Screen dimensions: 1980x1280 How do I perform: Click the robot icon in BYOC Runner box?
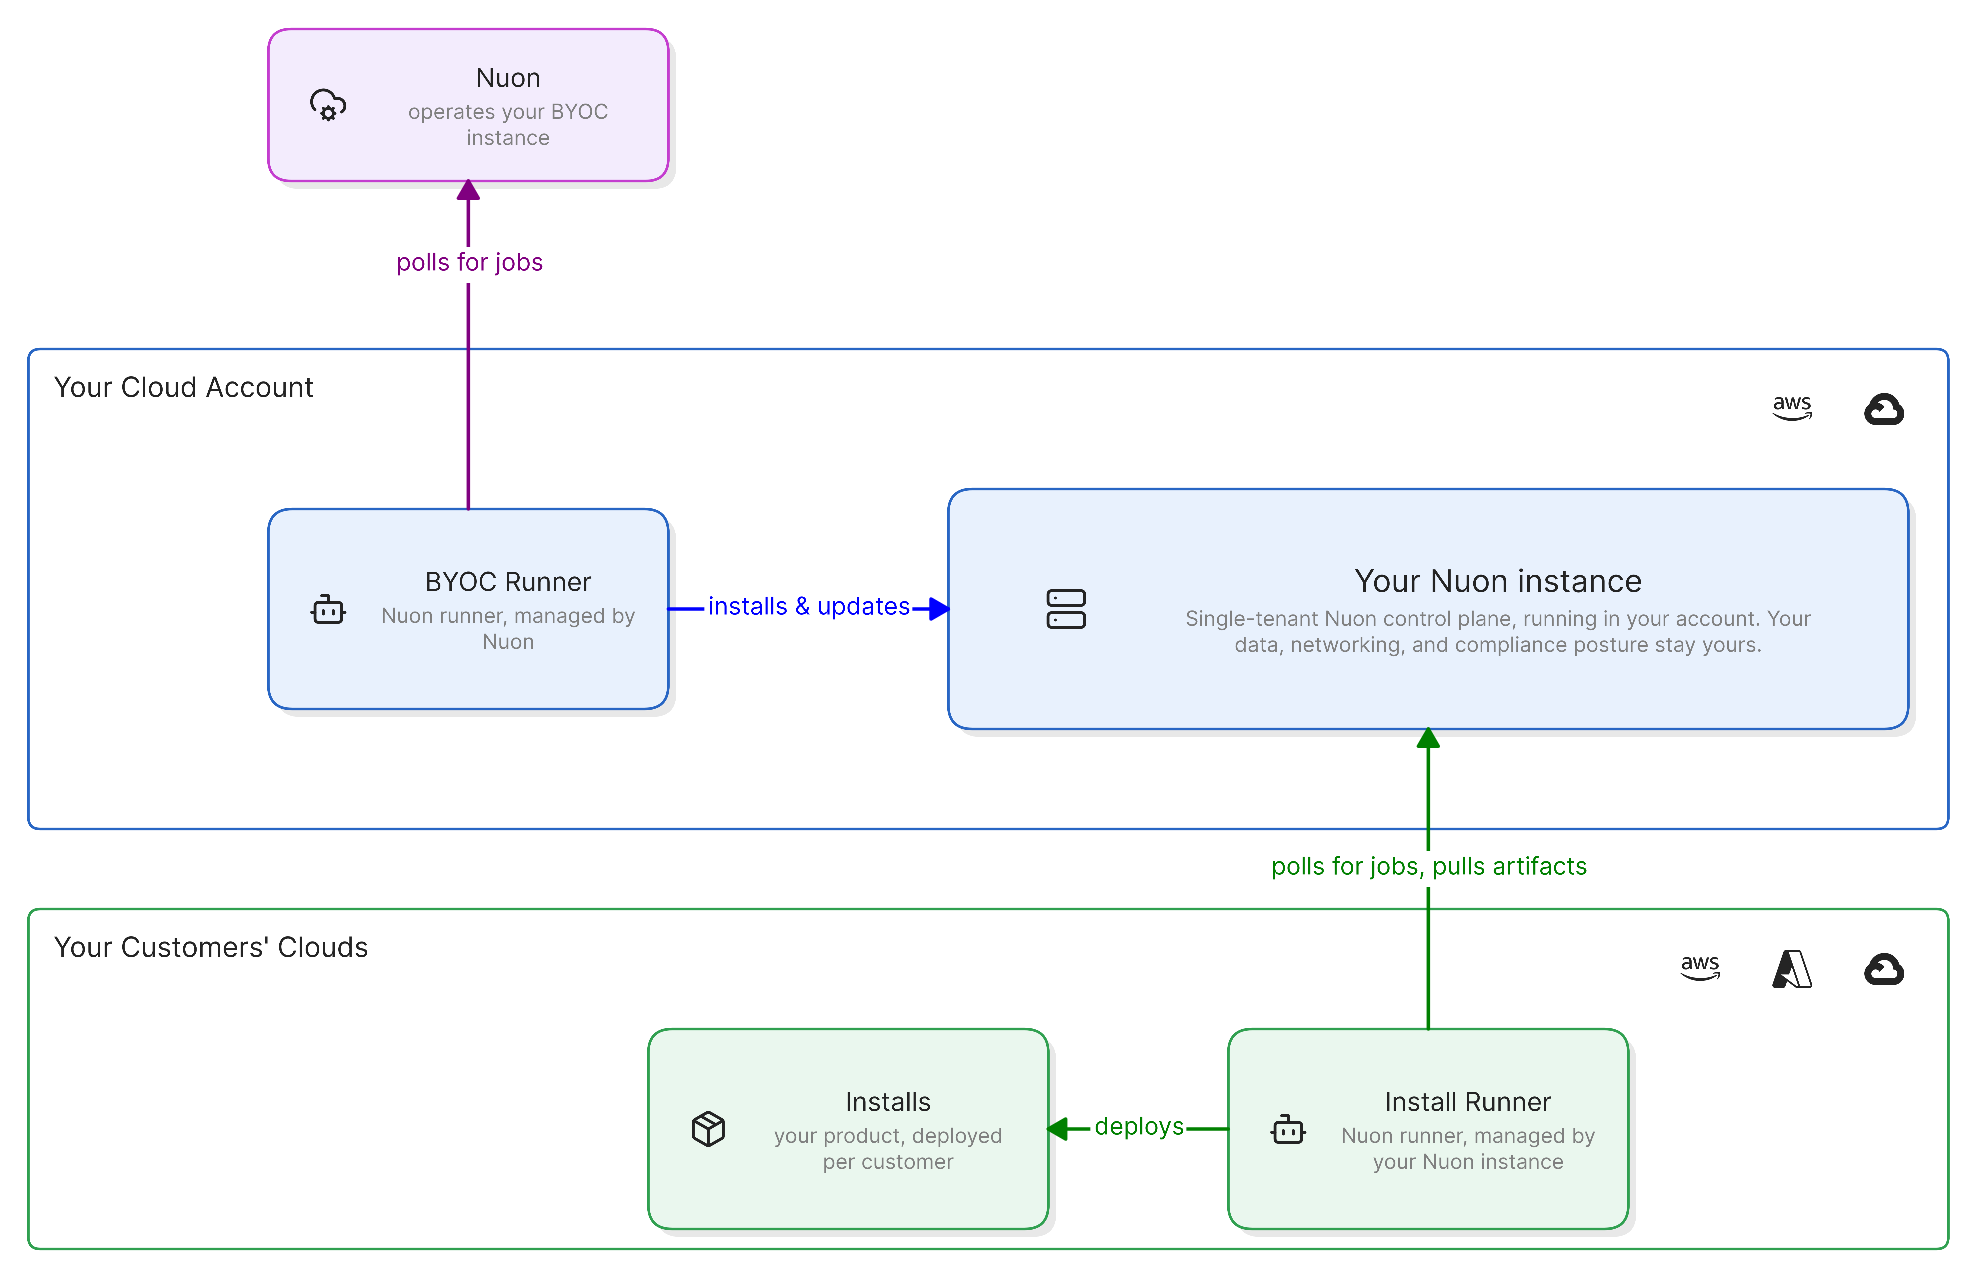(x=328, y=609)
